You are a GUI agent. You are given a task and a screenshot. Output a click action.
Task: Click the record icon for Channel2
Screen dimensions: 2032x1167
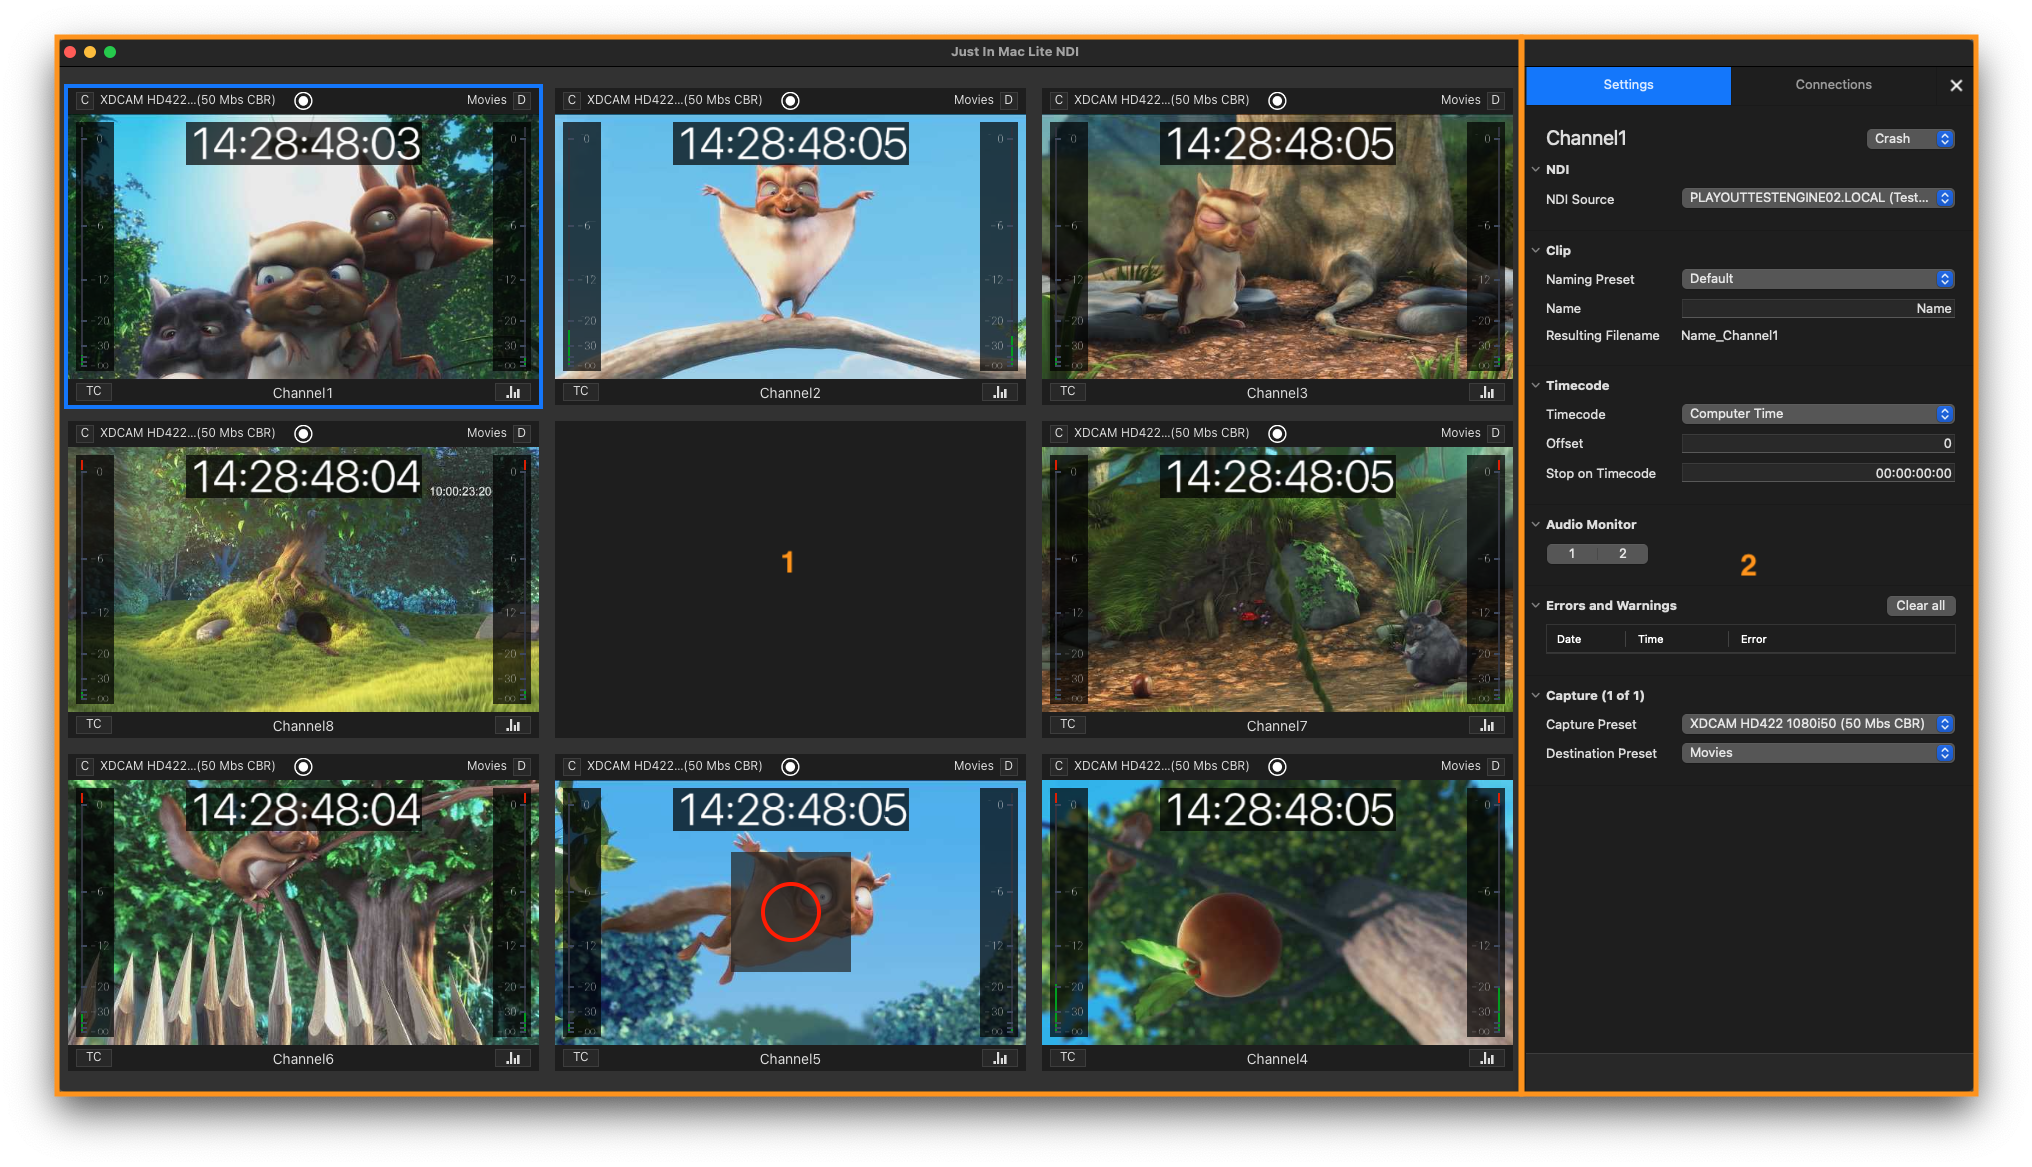pos(790,100)
